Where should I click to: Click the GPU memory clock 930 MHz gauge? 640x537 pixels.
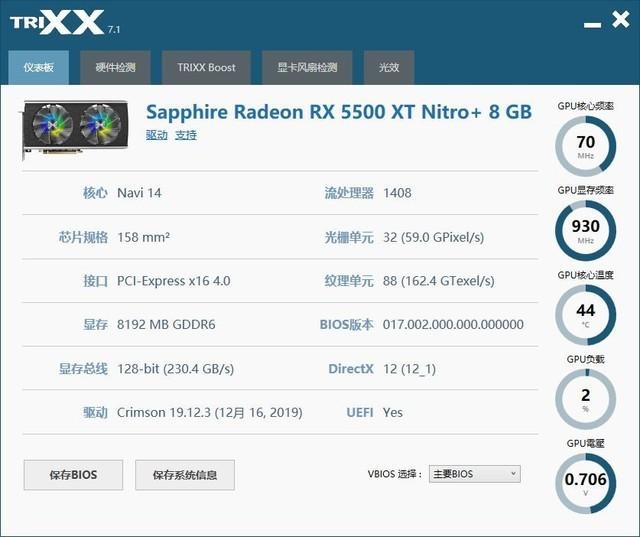coord(586,231)
